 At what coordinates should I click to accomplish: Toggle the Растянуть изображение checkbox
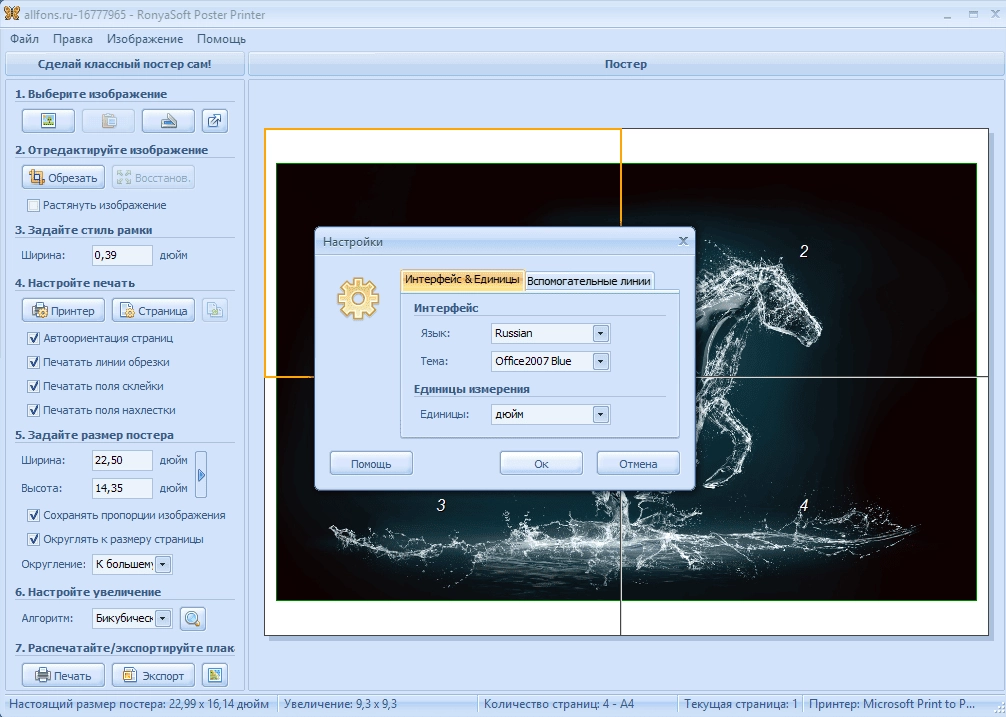click(x=33, y=205)
